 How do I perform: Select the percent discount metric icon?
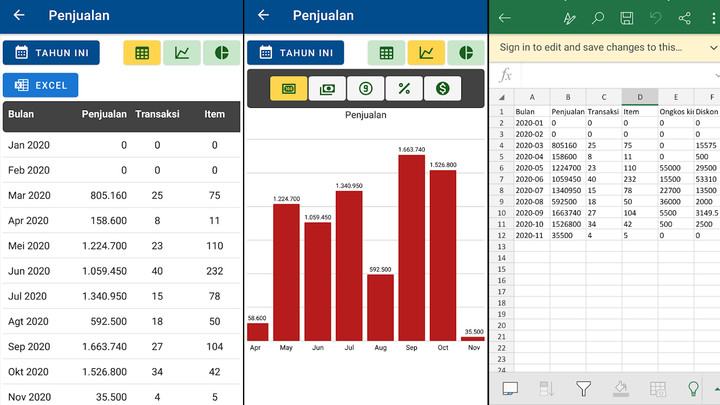click(x=404, y=89)
